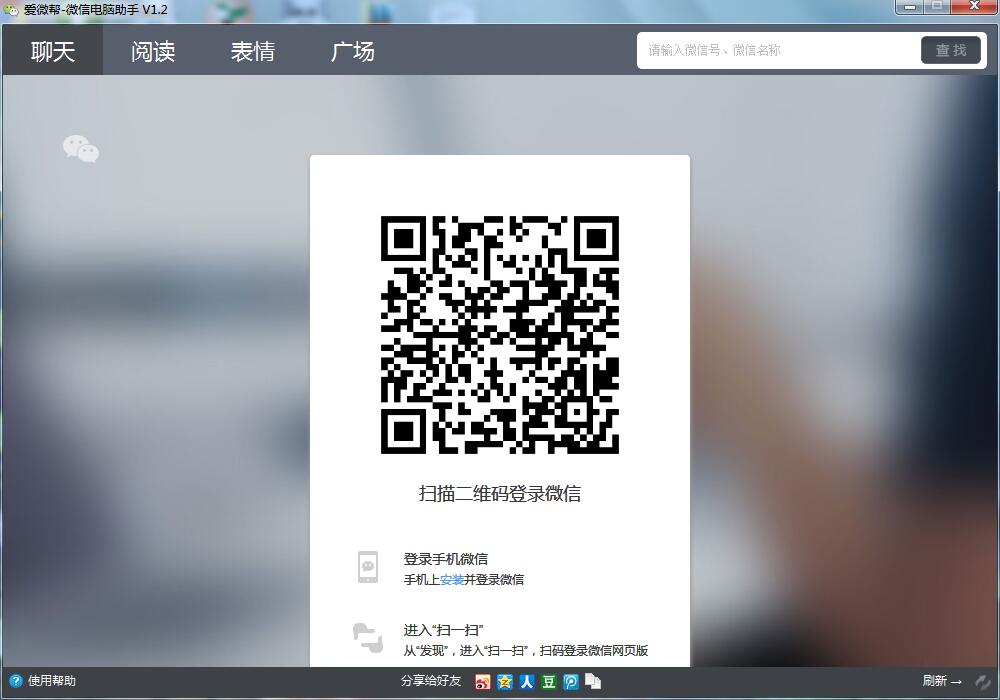The width and height of the screenshot is (1000, 700).
Task: Focus the WeChat ID search field
Action: tap(778, 50)
